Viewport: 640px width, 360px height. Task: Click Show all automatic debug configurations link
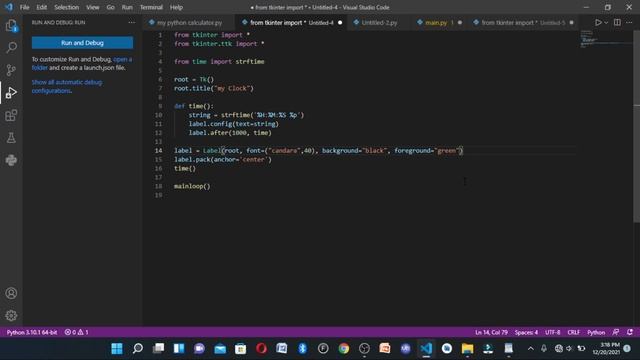point(67,87)
